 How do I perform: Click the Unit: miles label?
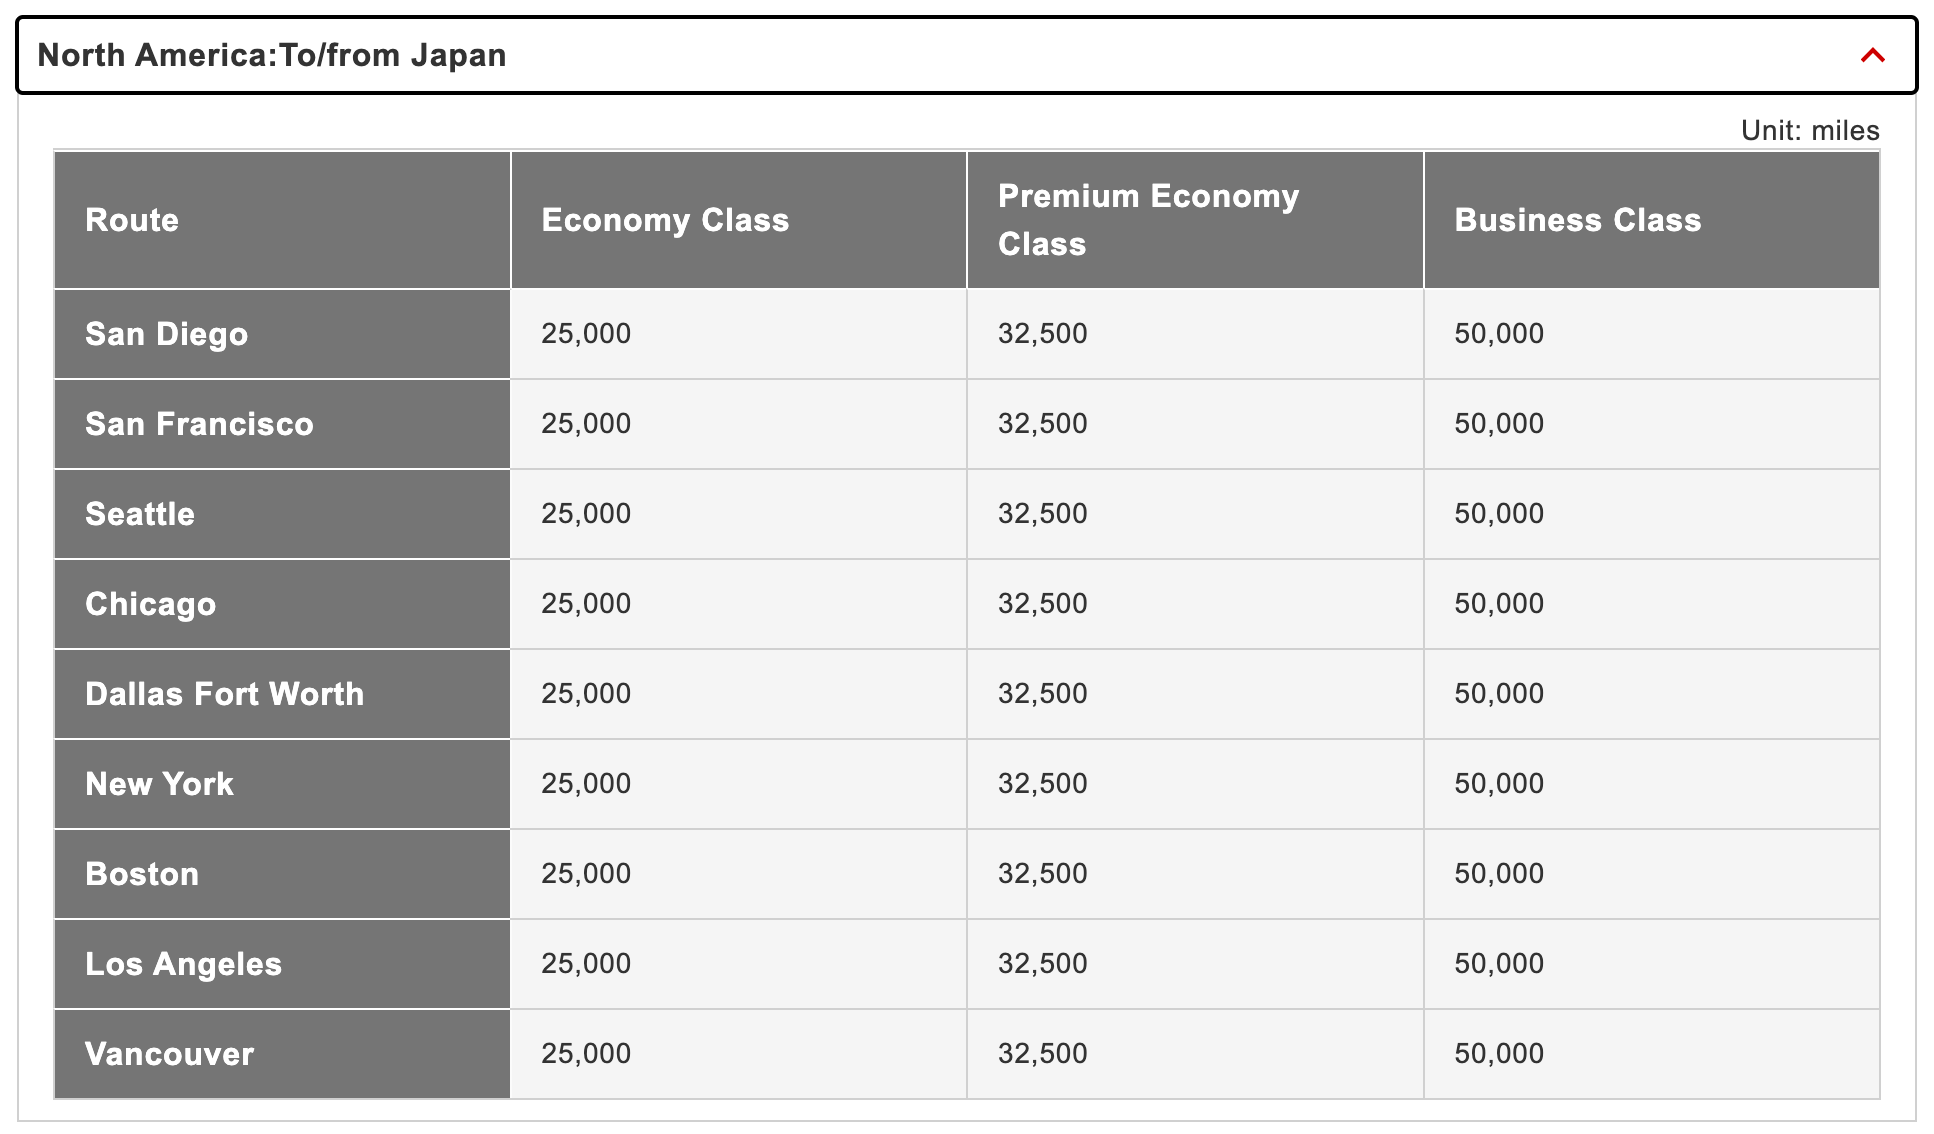[1808, 129]
